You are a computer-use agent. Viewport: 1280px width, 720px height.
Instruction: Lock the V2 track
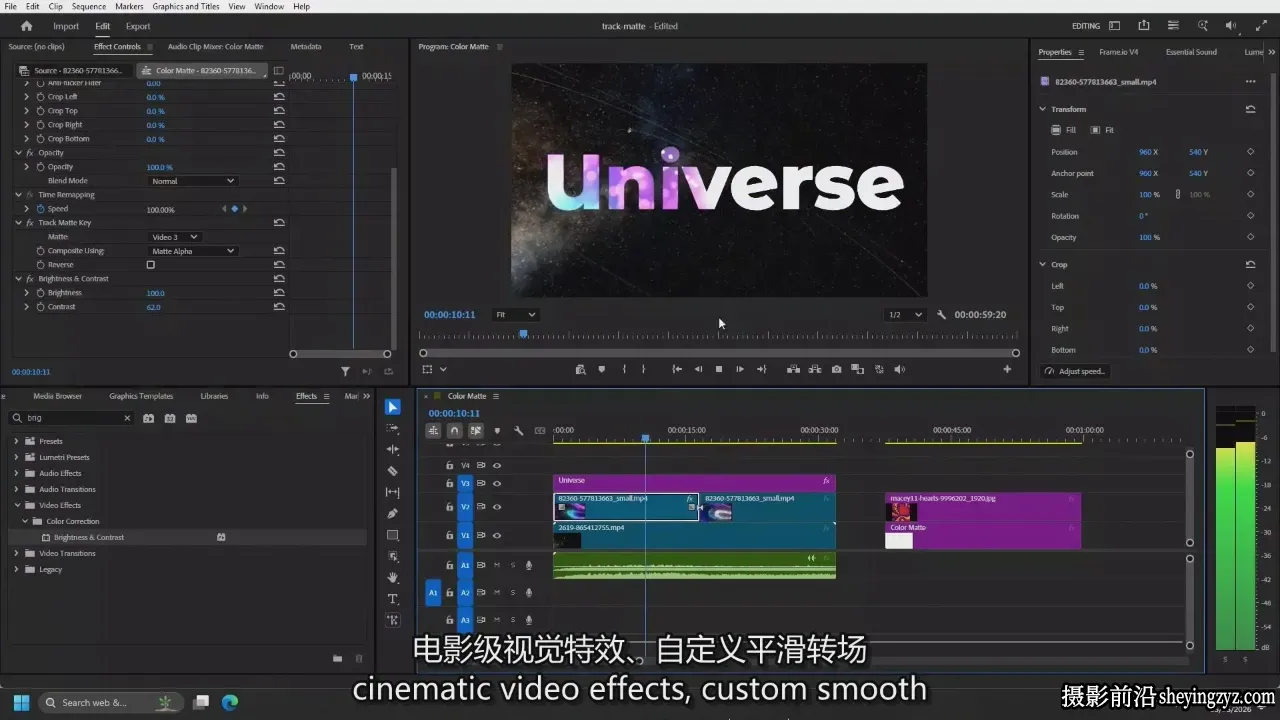pyautogui.click(x=450, y=507)
